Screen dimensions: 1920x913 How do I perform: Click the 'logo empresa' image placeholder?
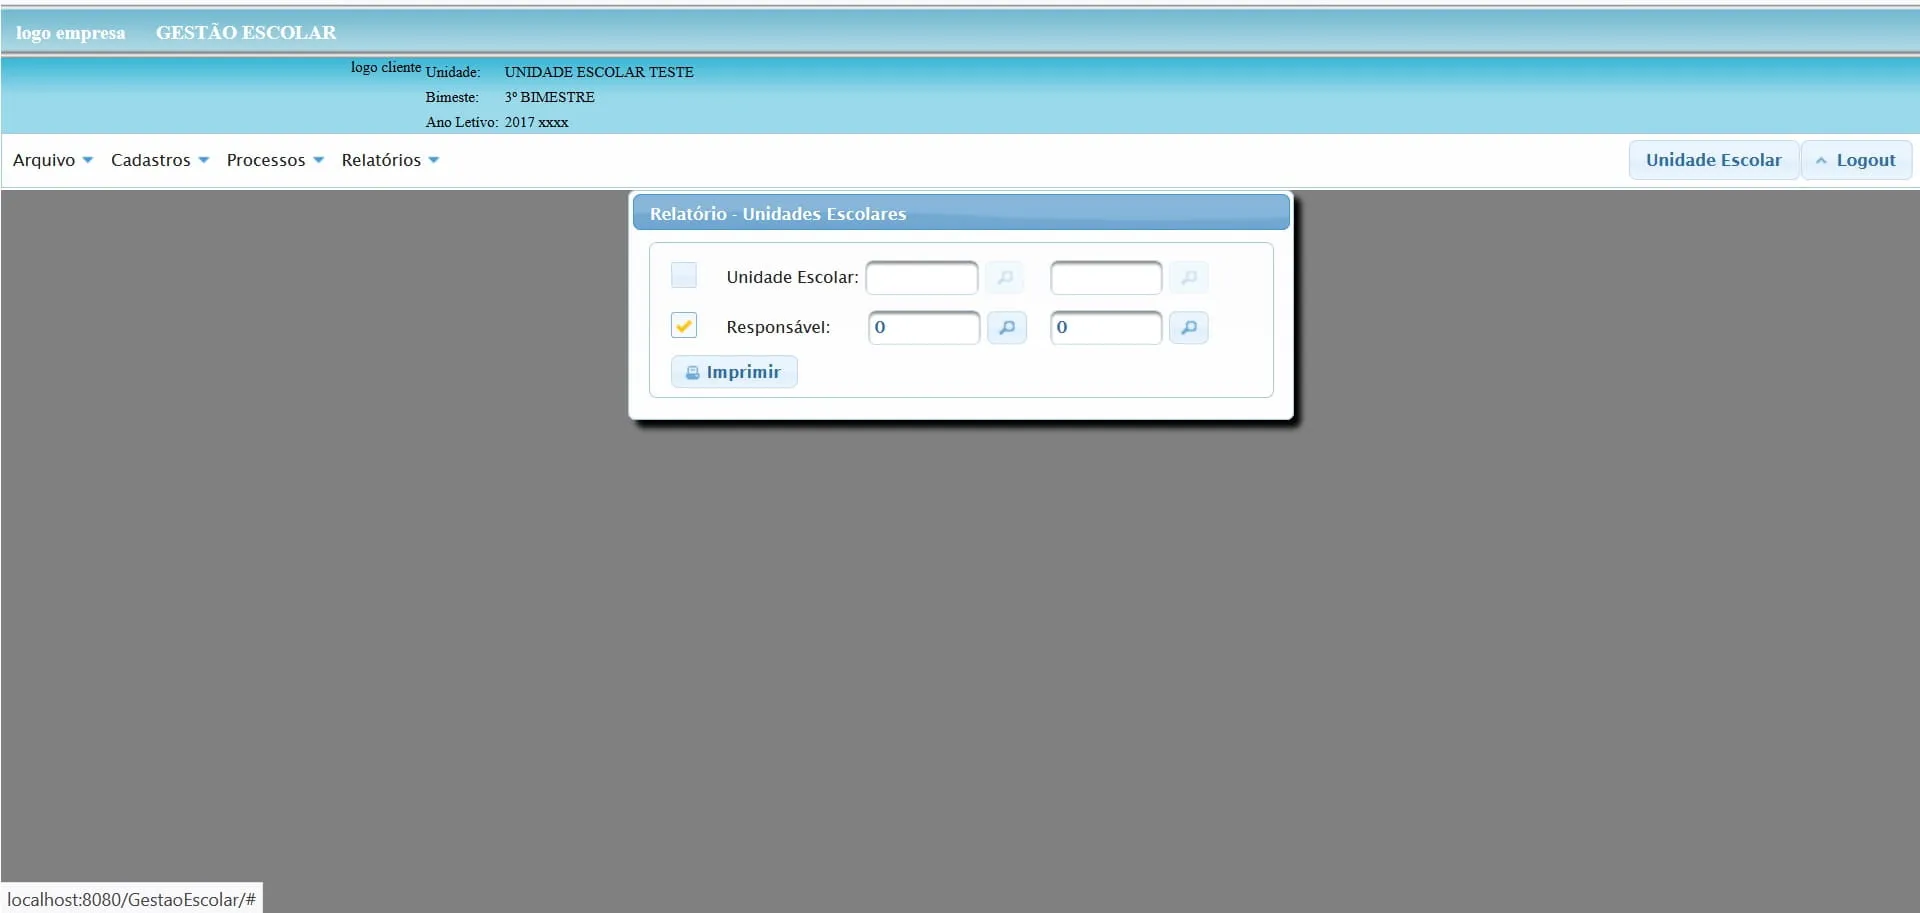coord(71,32)
